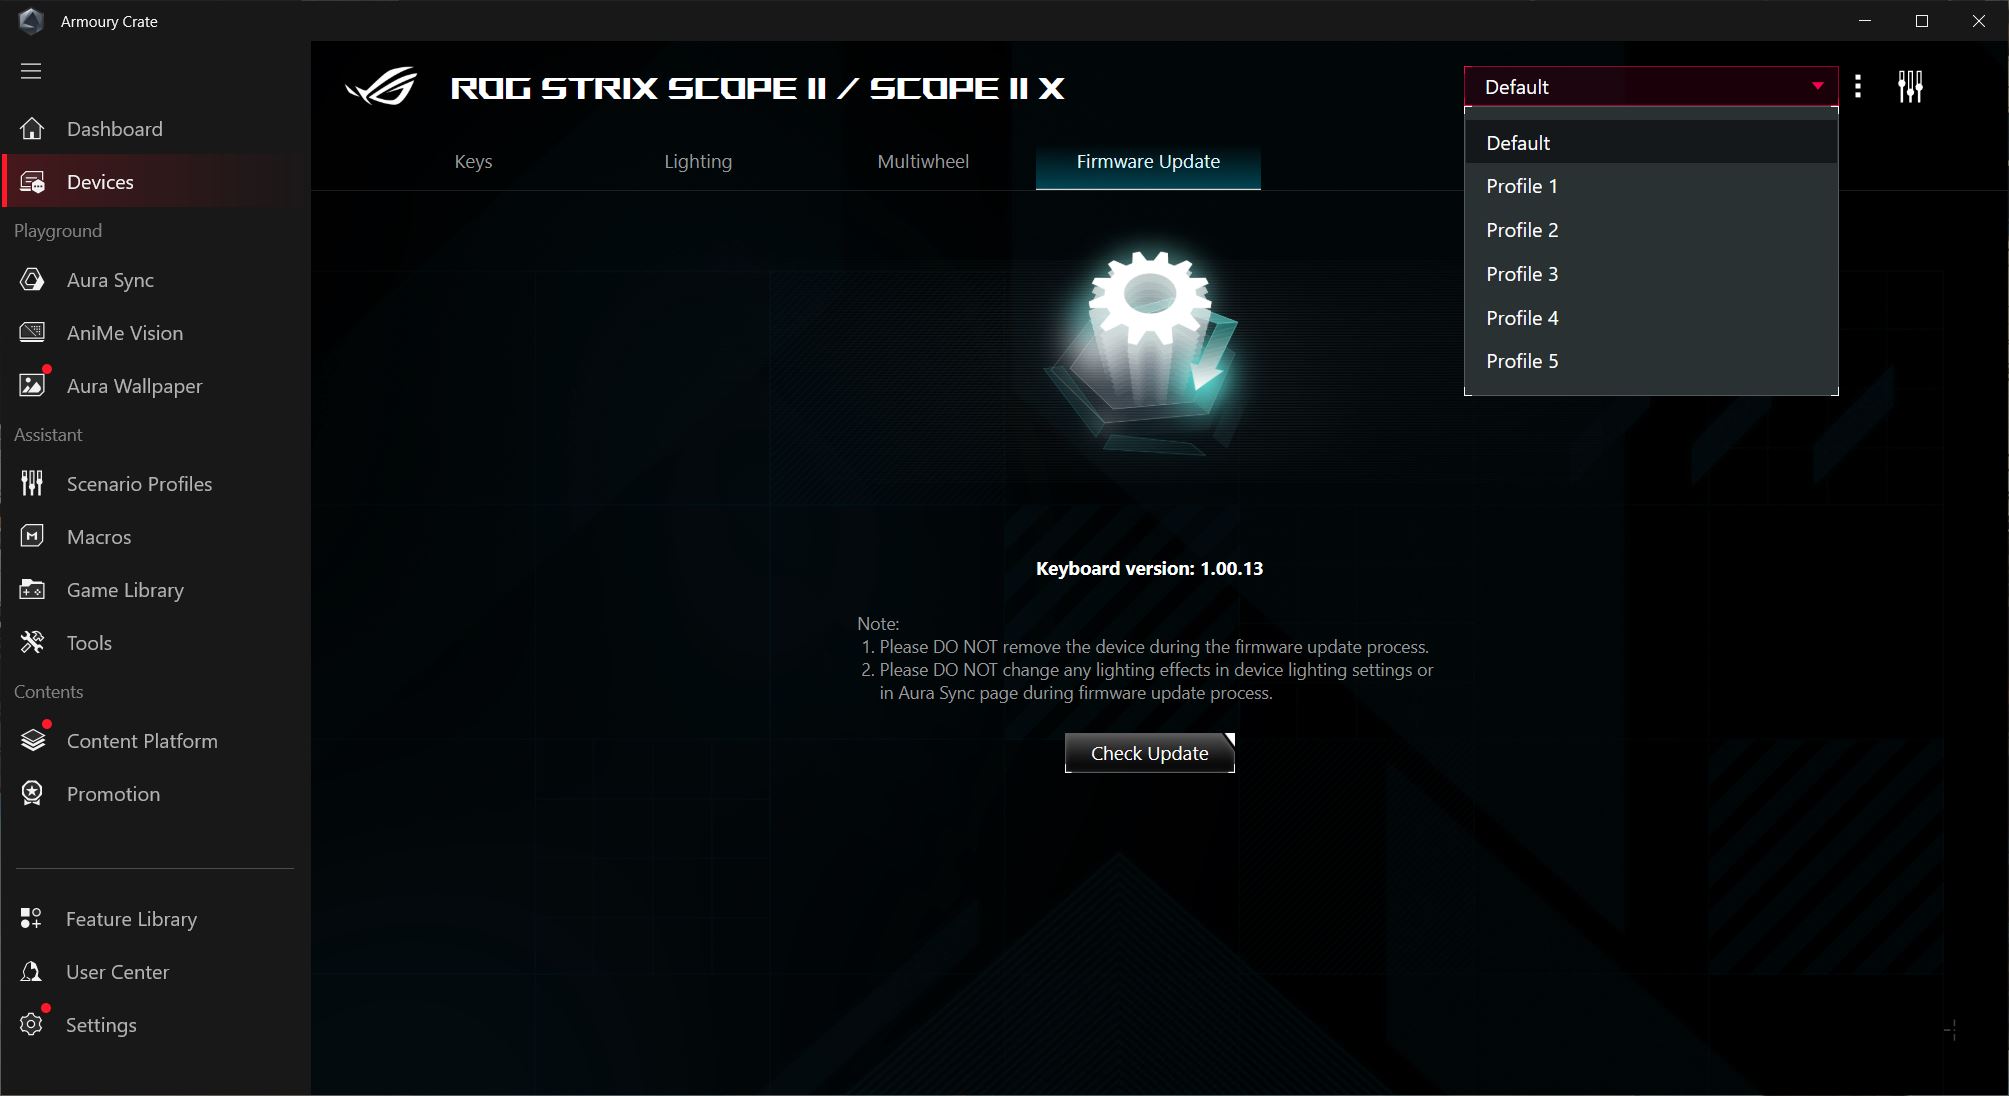Switch to the Keys tab
Image resolution: width=2009 pixels, height=1096 pixels.
(x=473, y=162)
